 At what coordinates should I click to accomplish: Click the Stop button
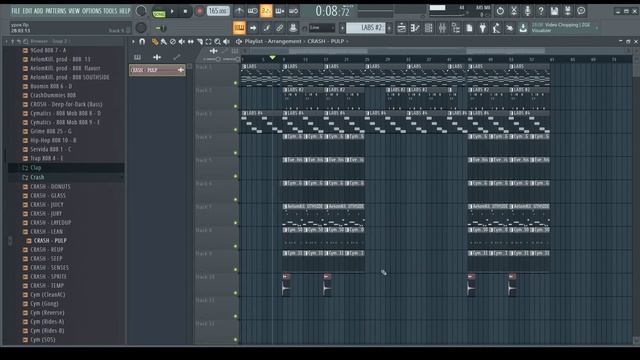[185, 11]
